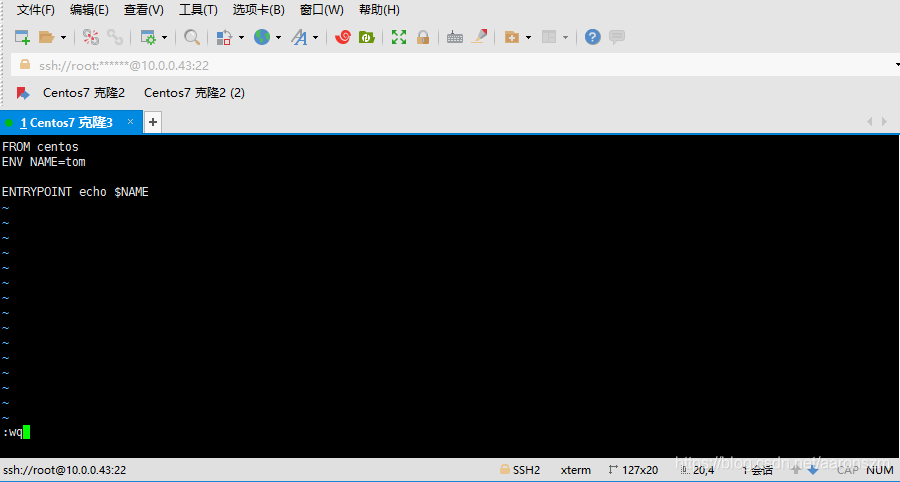Viewport: 900px width, 482px height.
Task: Click the file transfer icon
Action: (223, 37)
